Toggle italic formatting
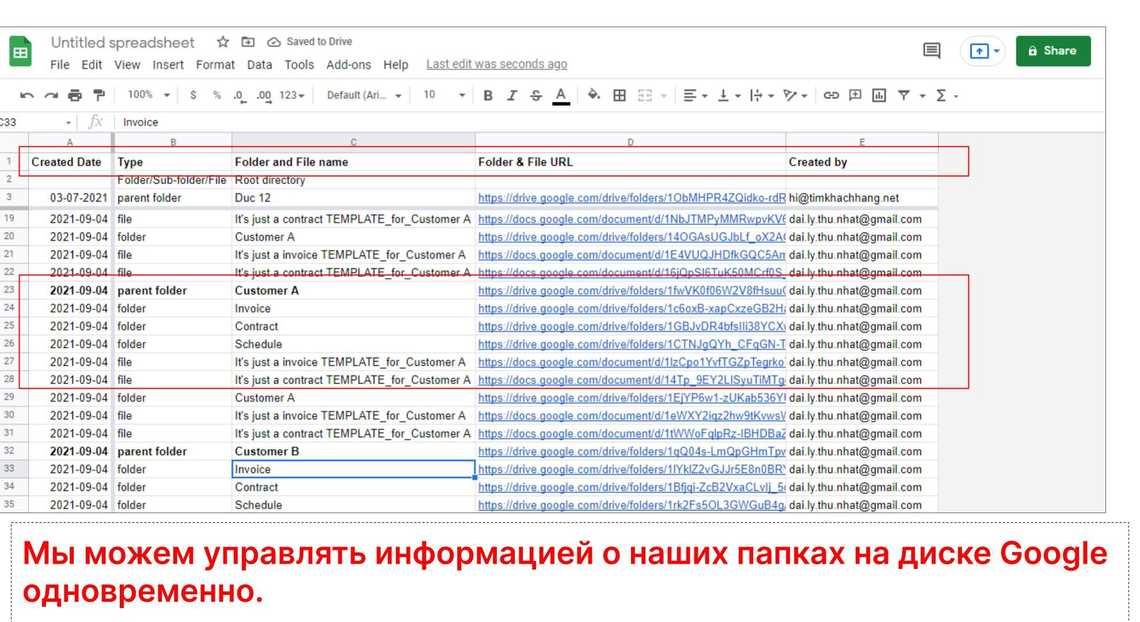 [512, 95]
